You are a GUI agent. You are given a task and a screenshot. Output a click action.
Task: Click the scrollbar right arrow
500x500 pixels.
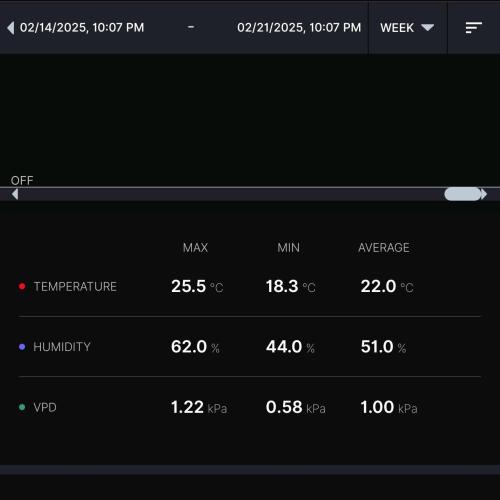coord(484,194)
